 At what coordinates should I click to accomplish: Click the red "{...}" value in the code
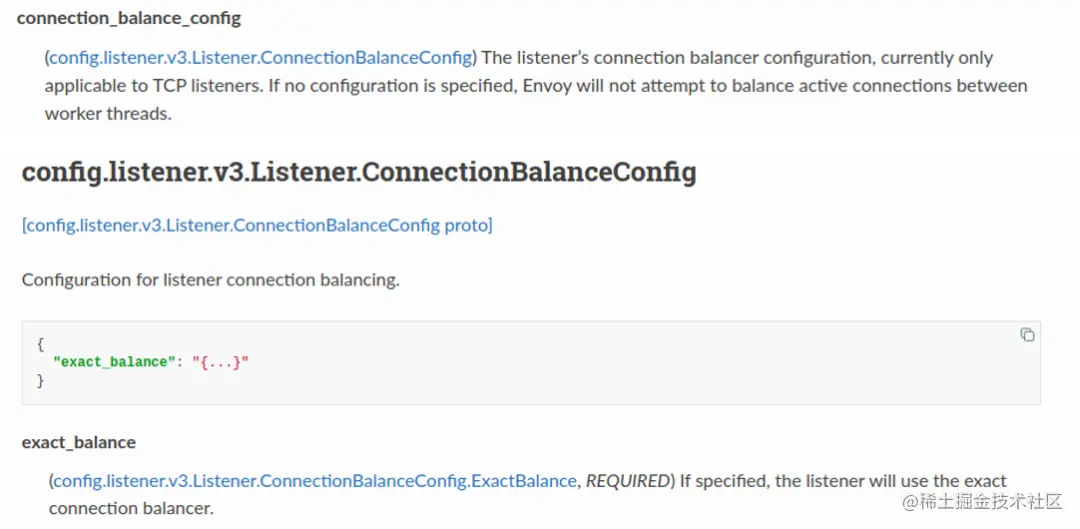220,362
